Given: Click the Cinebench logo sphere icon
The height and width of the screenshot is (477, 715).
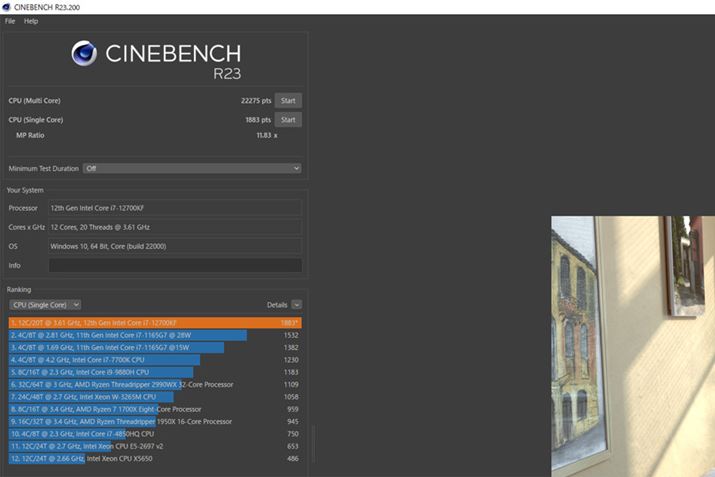Looking at the screenshot, I should pyautogui.click(x=84, y=53).
